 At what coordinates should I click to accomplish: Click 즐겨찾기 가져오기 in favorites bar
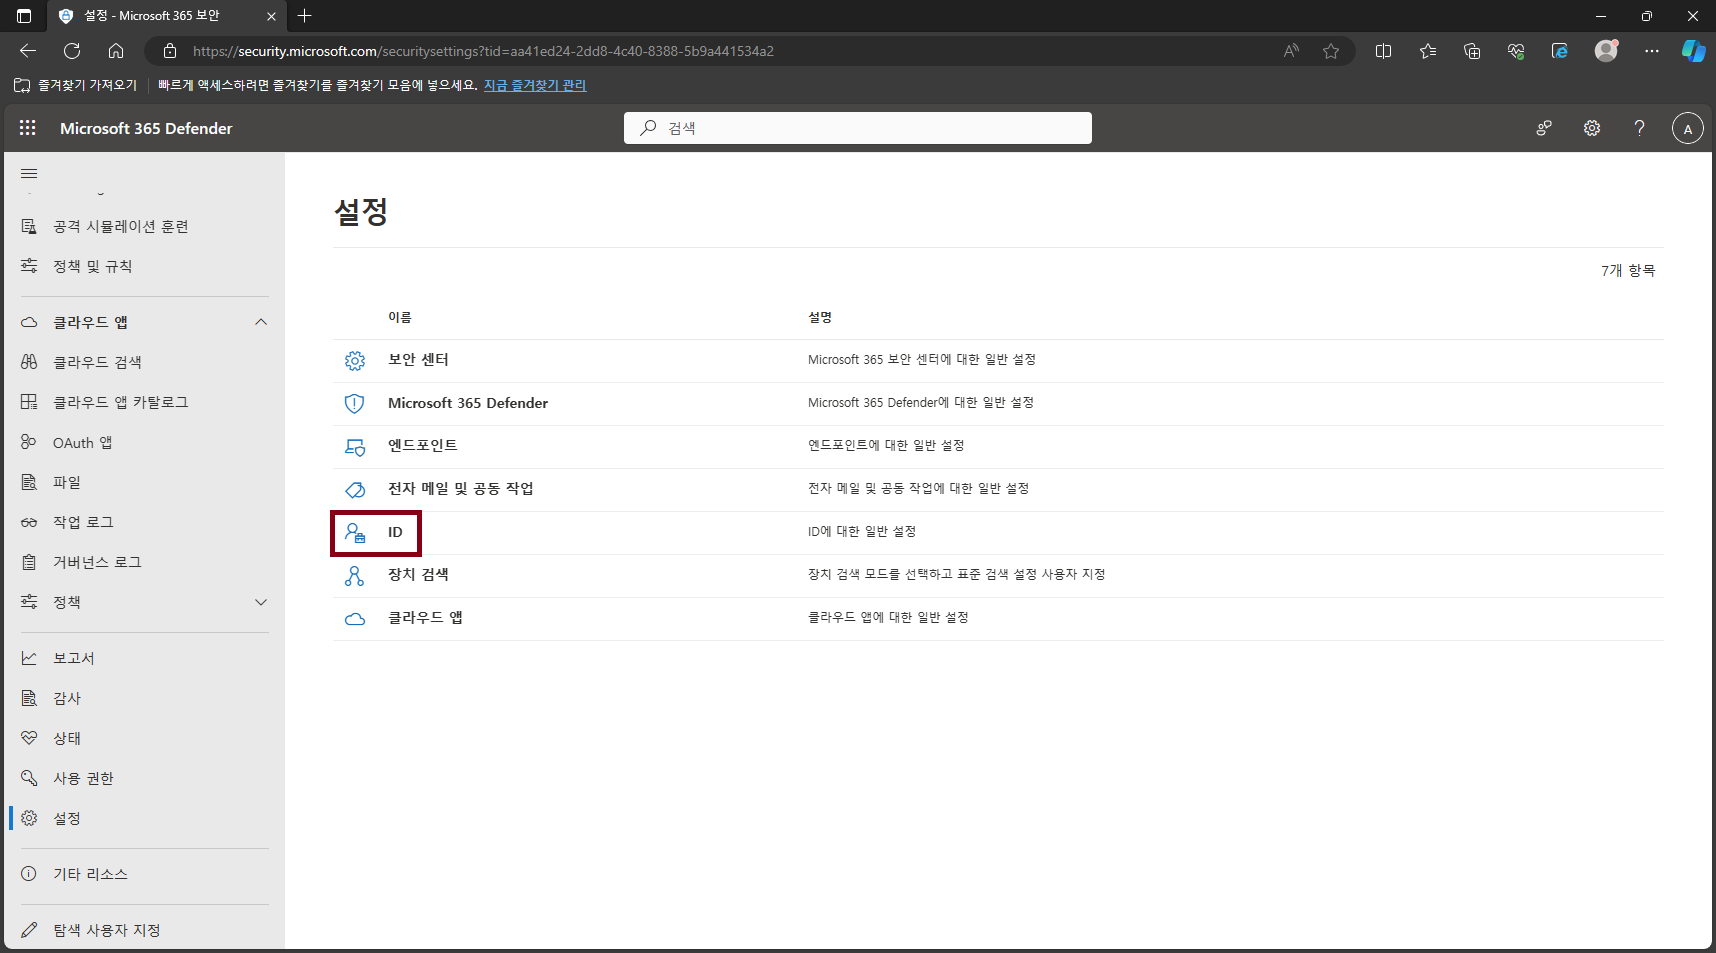tap(76, 85)
